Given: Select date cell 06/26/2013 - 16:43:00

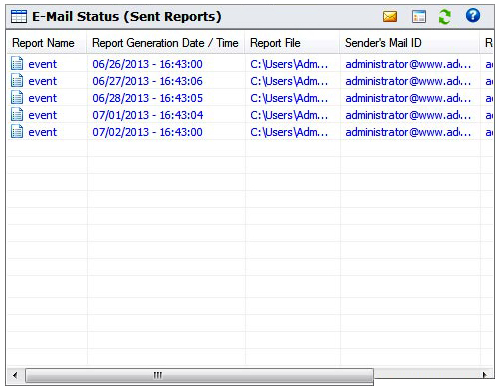Looking at the screenshot, I should point(147,64).
